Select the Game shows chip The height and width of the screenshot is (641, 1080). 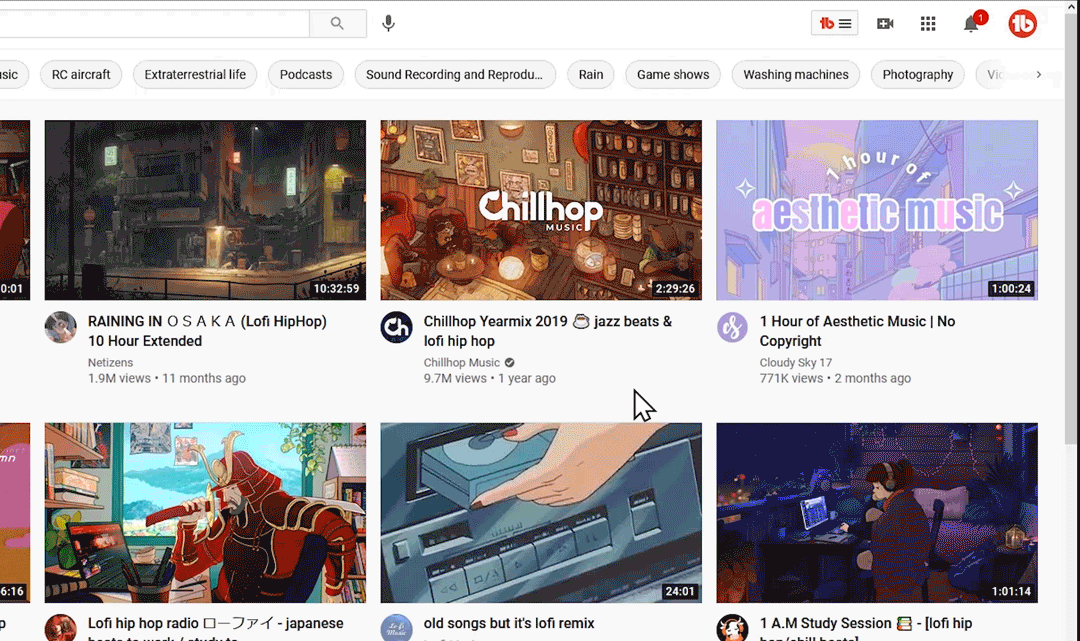coord(673,74)
